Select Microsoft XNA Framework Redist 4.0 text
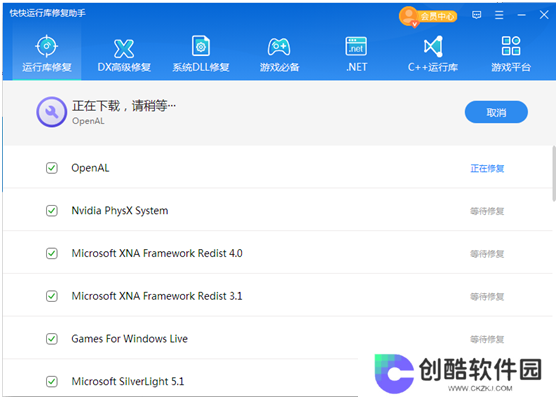This screenshot has width=558, height=399. pyautogui.click(x=157, y=253)
